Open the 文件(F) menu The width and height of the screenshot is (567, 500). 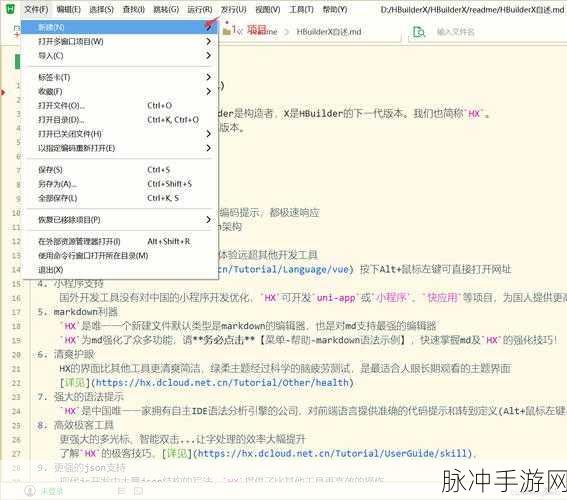pos(36,10)
